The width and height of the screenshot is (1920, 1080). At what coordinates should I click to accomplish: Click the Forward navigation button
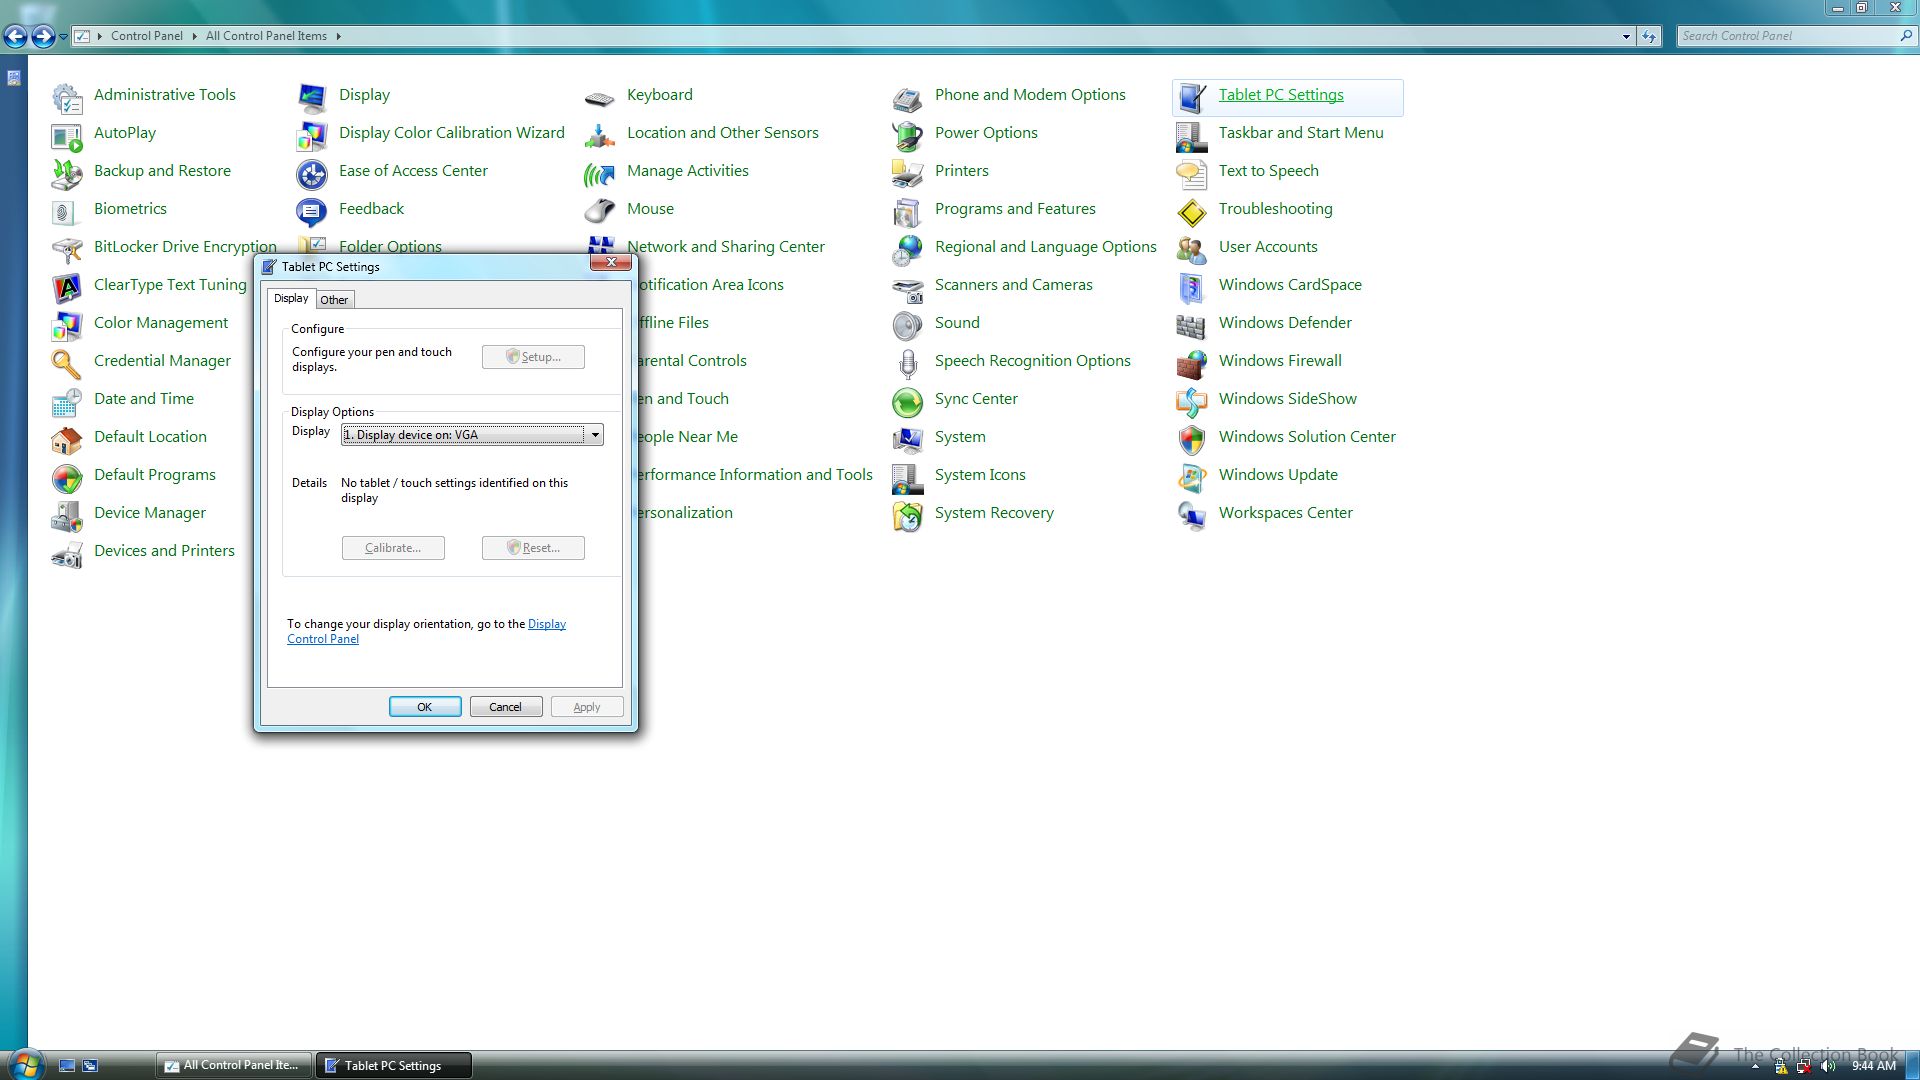pos(42,37)
